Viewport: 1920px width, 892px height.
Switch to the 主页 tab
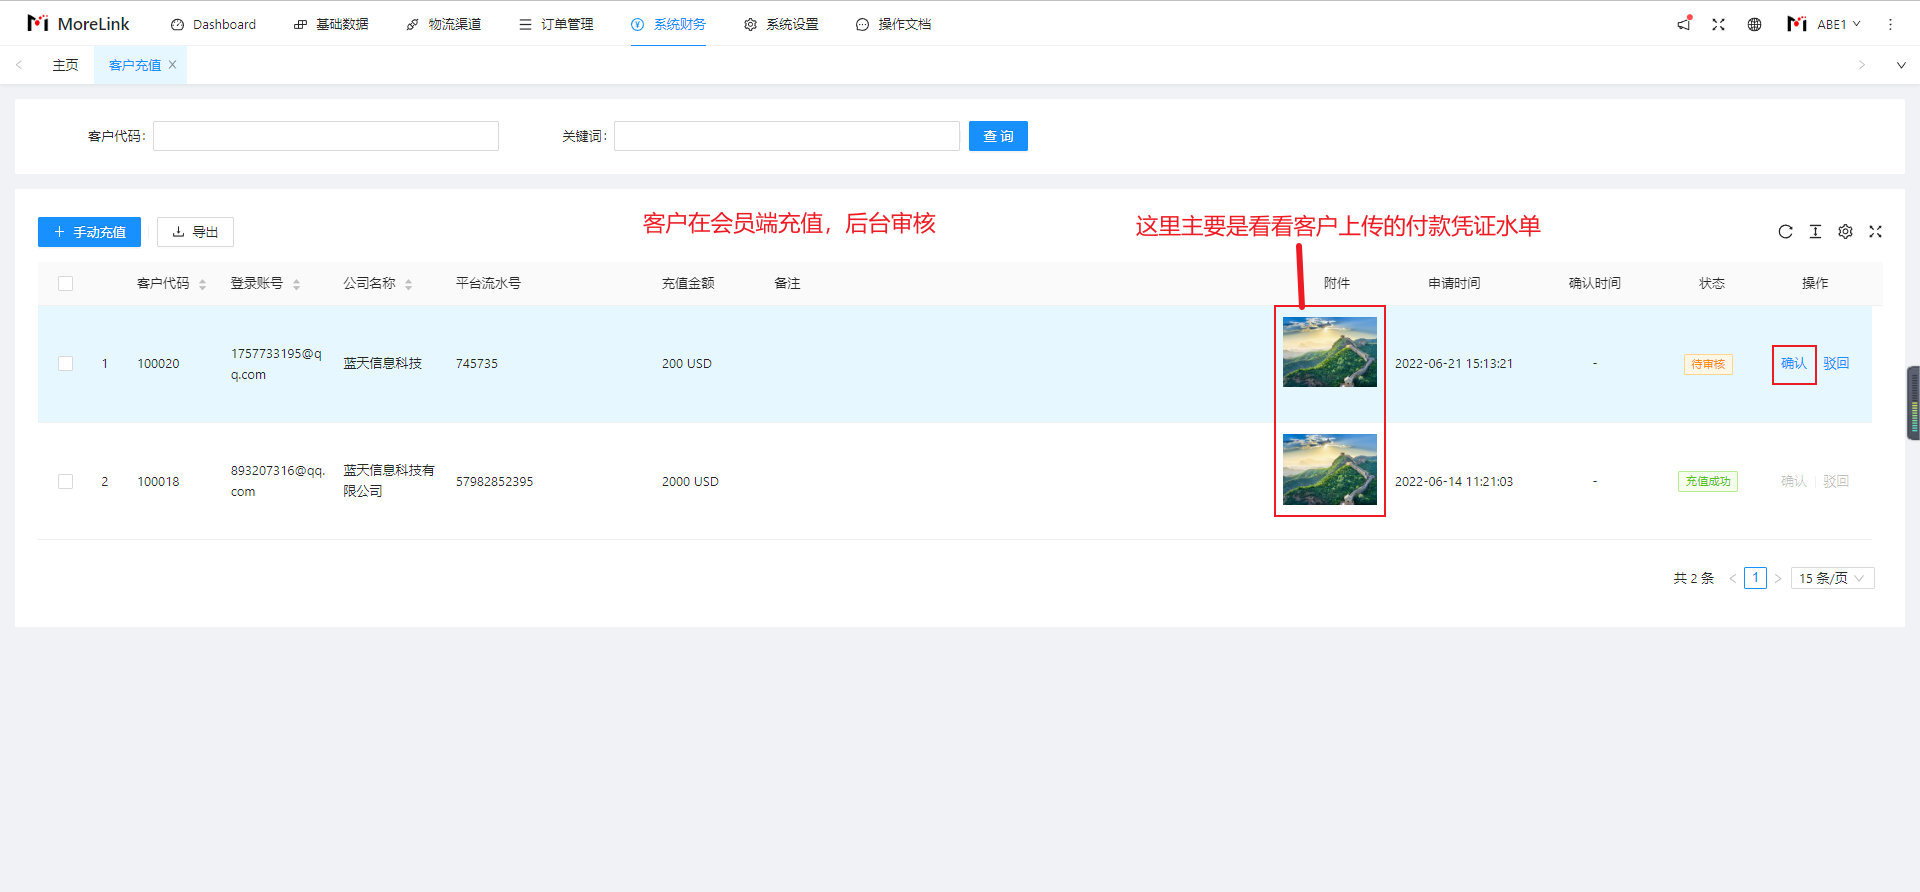tap(65, 65)
